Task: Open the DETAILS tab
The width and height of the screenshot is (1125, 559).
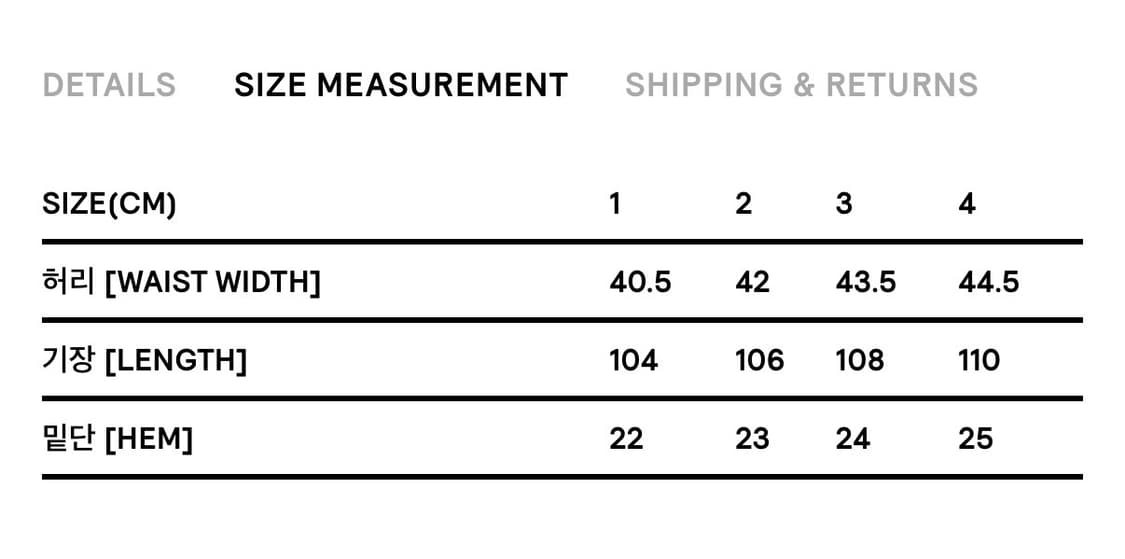Action: [x=109, y=85]
